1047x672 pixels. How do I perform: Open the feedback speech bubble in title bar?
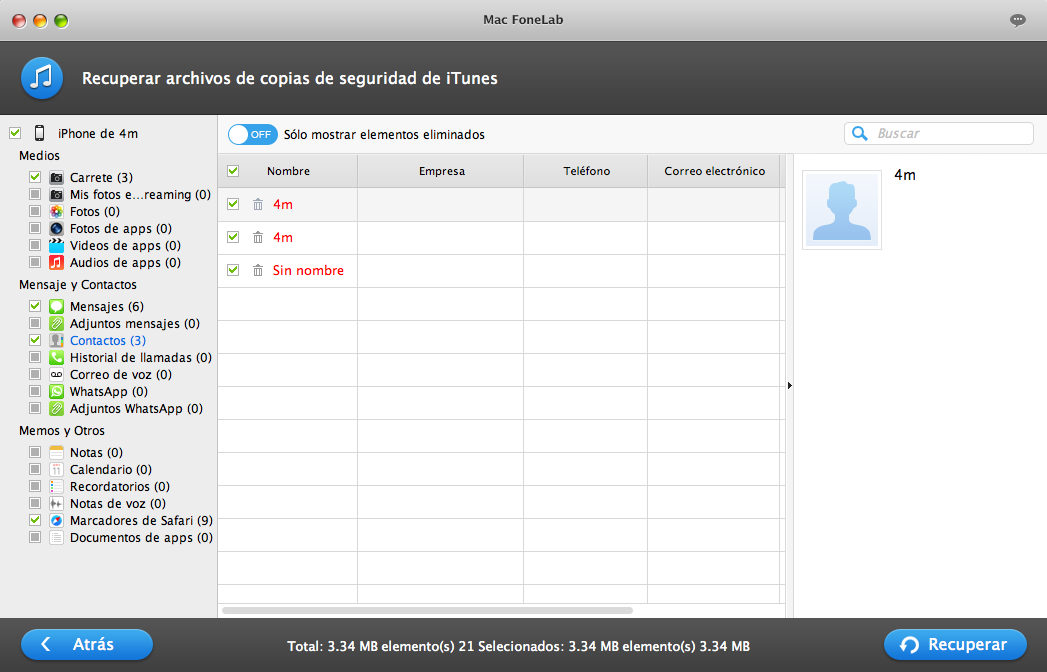[x=1018, y=20]
